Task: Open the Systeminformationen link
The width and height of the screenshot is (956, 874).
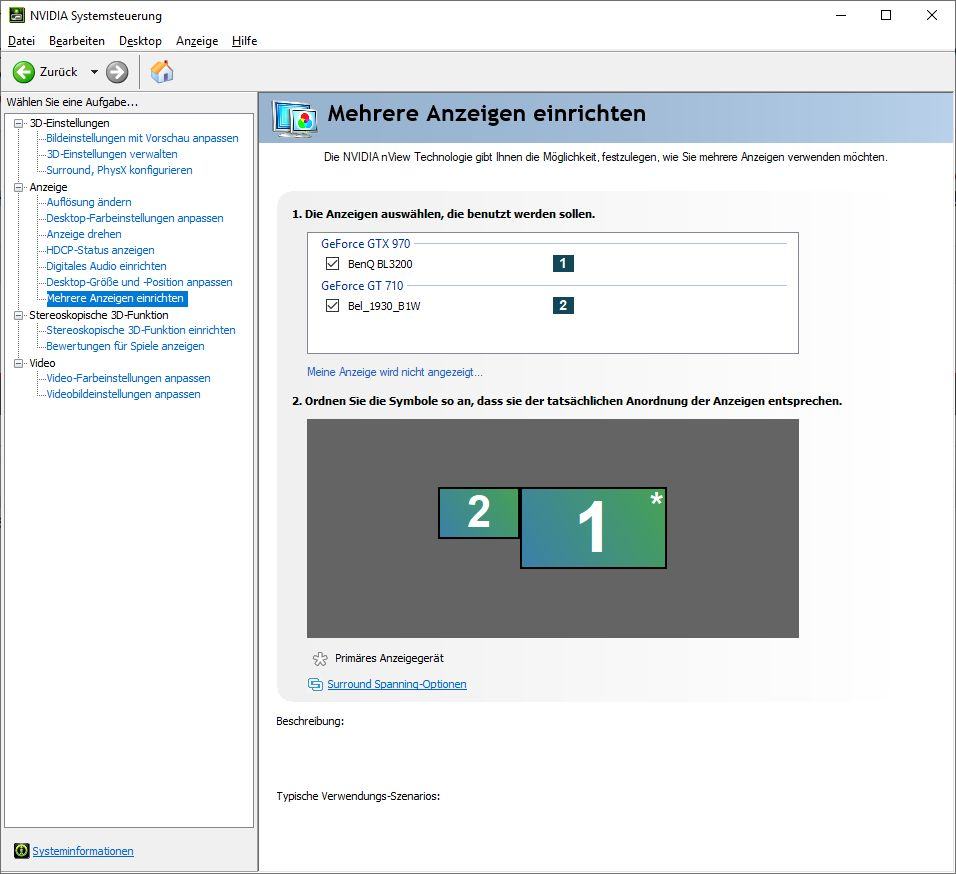Action: [83, 851]
